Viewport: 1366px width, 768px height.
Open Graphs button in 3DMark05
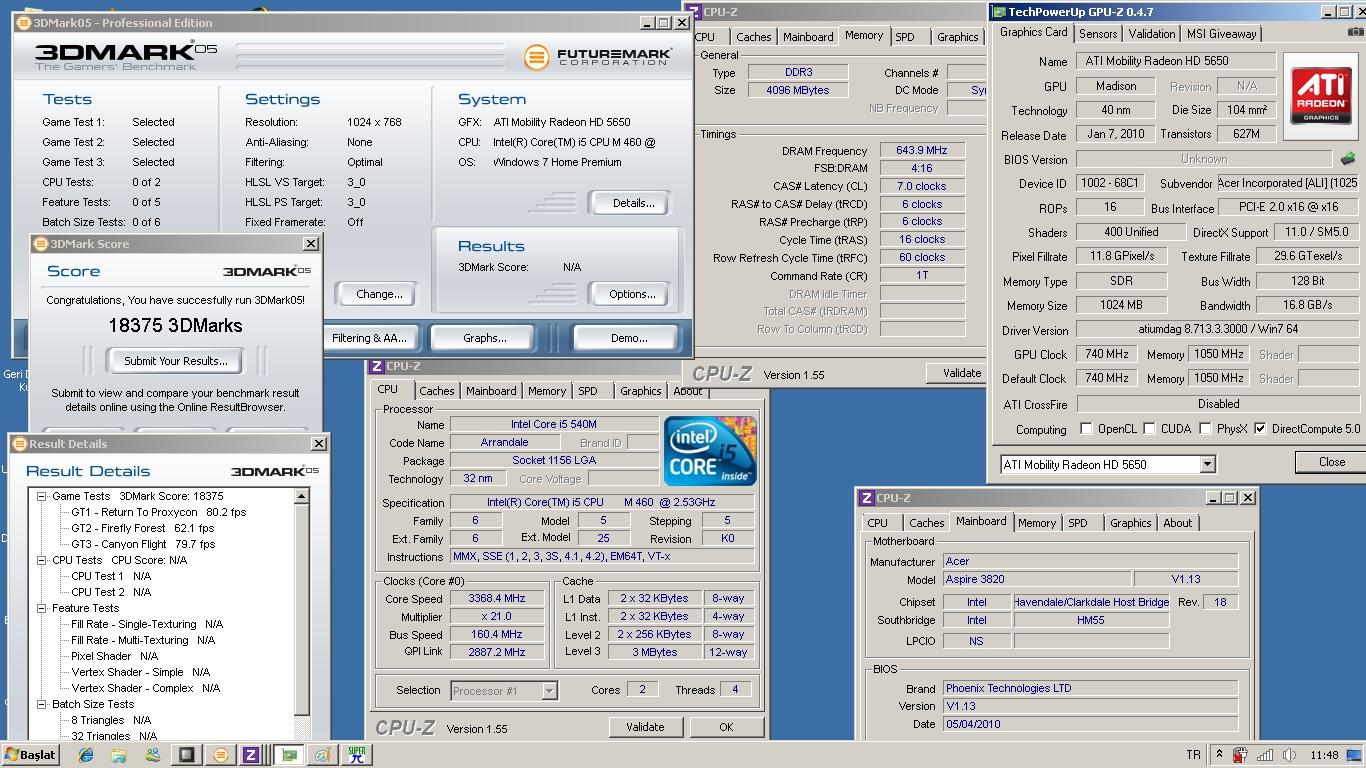point(485,338)
